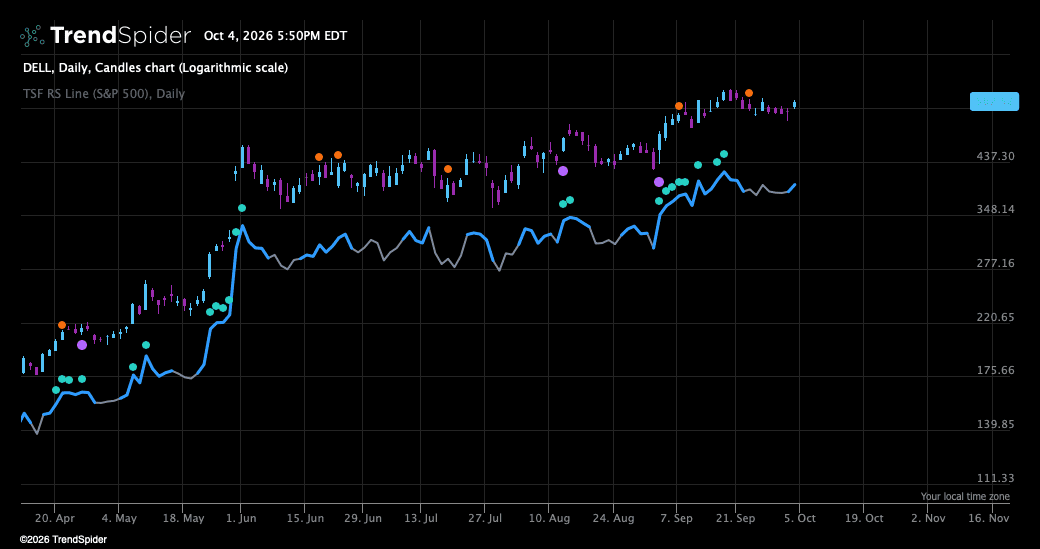Click the '24. Aug' date label
This screenshot has height=549, width=1040.
(614, 517)
